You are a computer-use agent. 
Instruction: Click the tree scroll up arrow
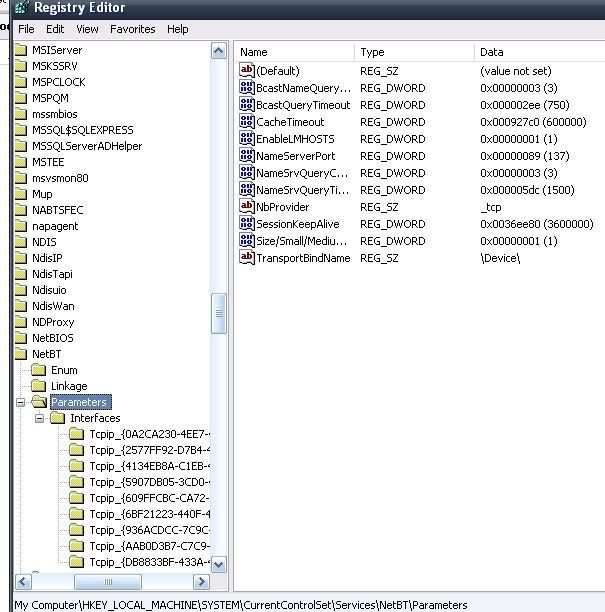[x=219, y=51]
